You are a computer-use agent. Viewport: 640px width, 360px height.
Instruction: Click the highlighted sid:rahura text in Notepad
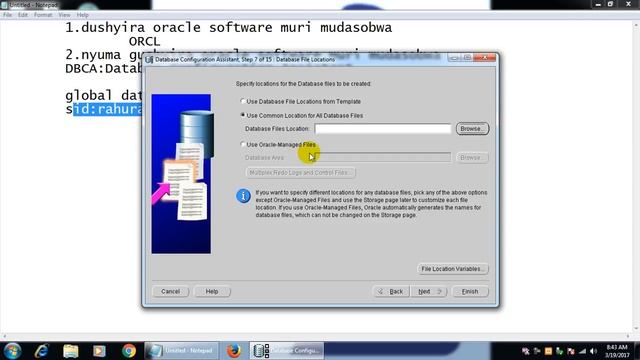click(x=107, y=109)
